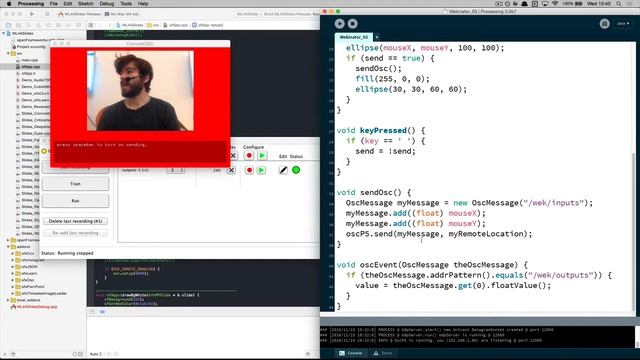Image resolution: width=640 pixels, height=360 pixels.
Task: Open the Xcode related items grid icon
Action: (91, 25)
